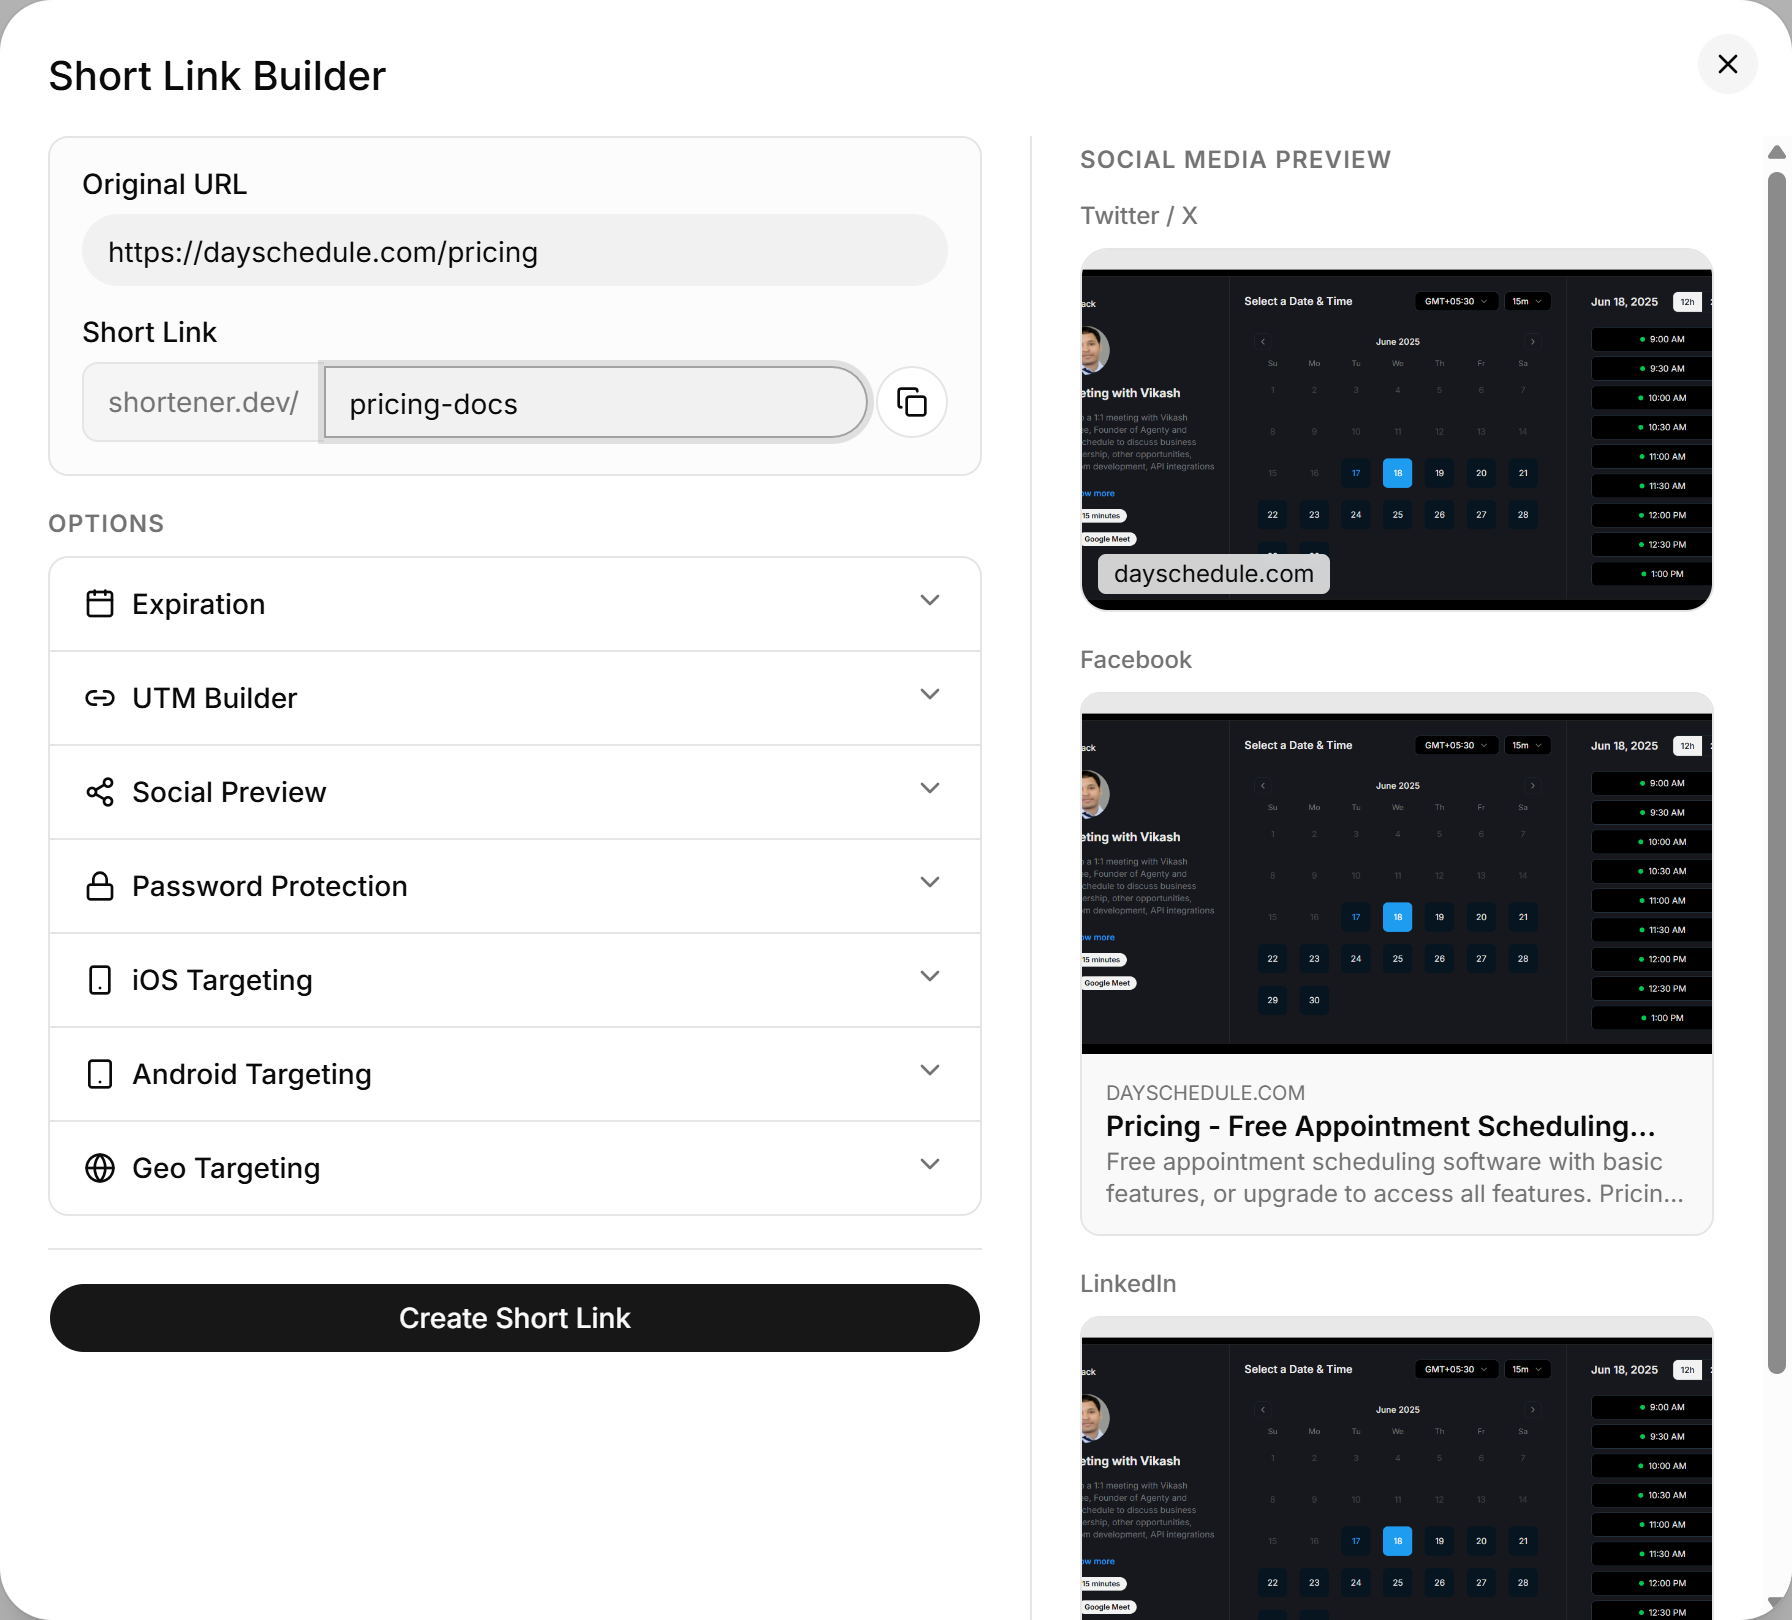Click the phone icon beside Android Targeting
The height and width of the screenshot is (1620, 1792).
(100, 1074)
